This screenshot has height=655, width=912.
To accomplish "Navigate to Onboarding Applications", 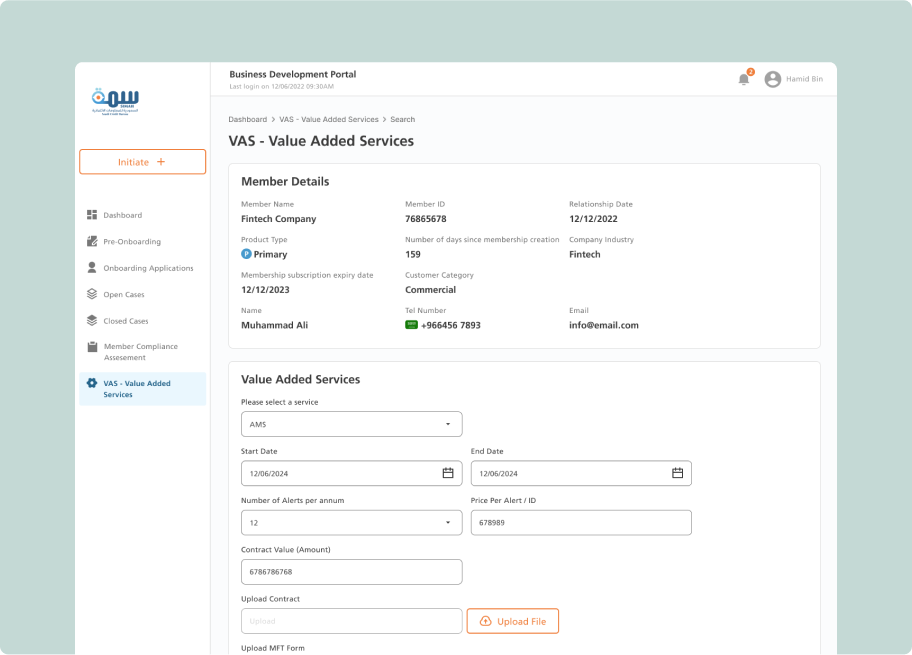I will (x=148, y=268).
